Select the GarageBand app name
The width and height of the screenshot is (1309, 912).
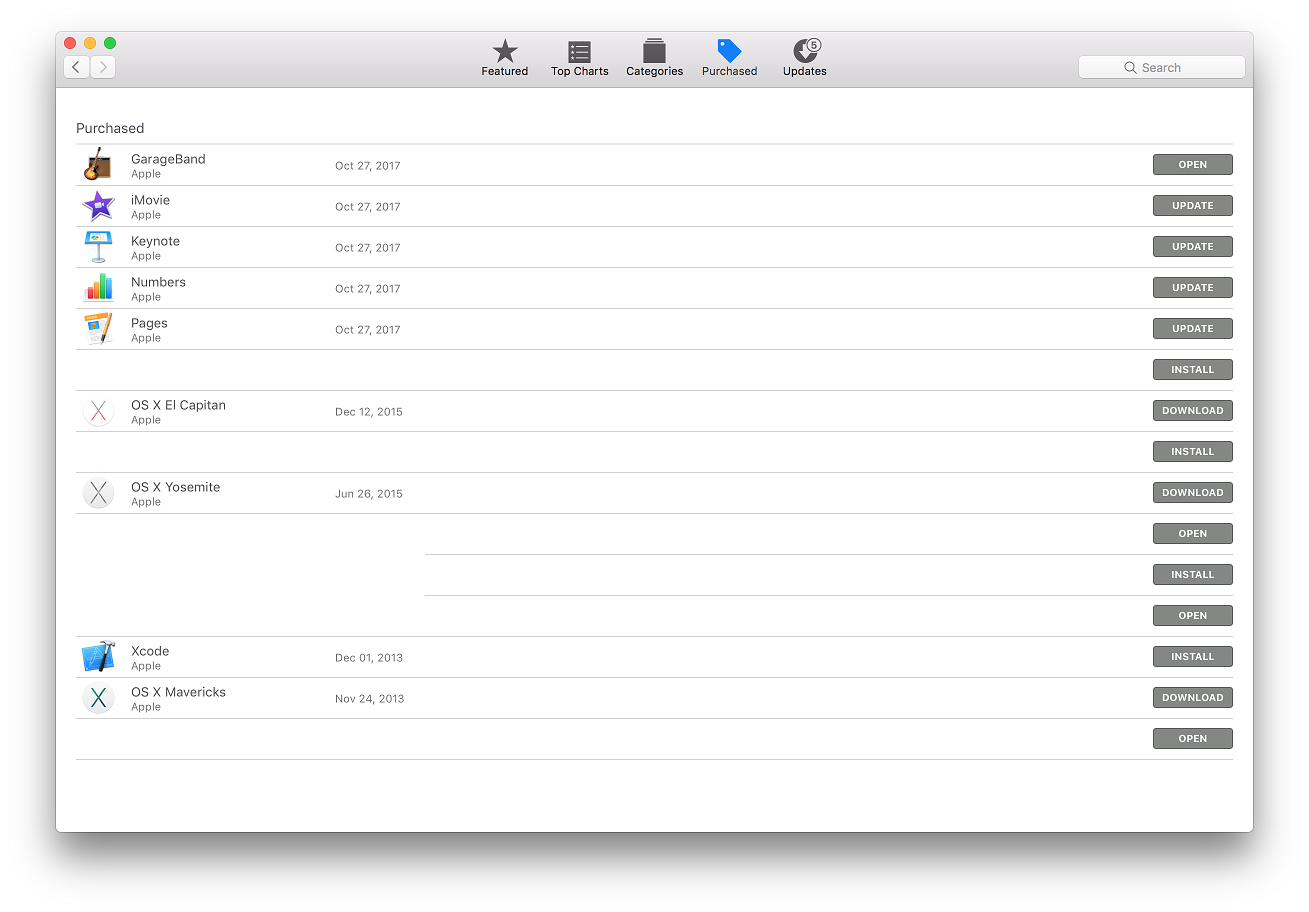(168, 159)
